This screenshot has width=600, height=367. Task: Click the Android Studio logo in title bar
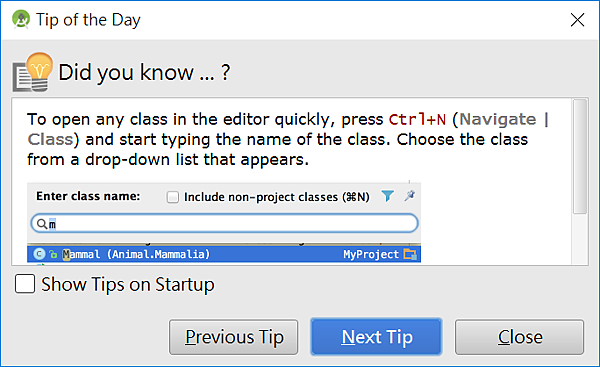click(21, 19)
